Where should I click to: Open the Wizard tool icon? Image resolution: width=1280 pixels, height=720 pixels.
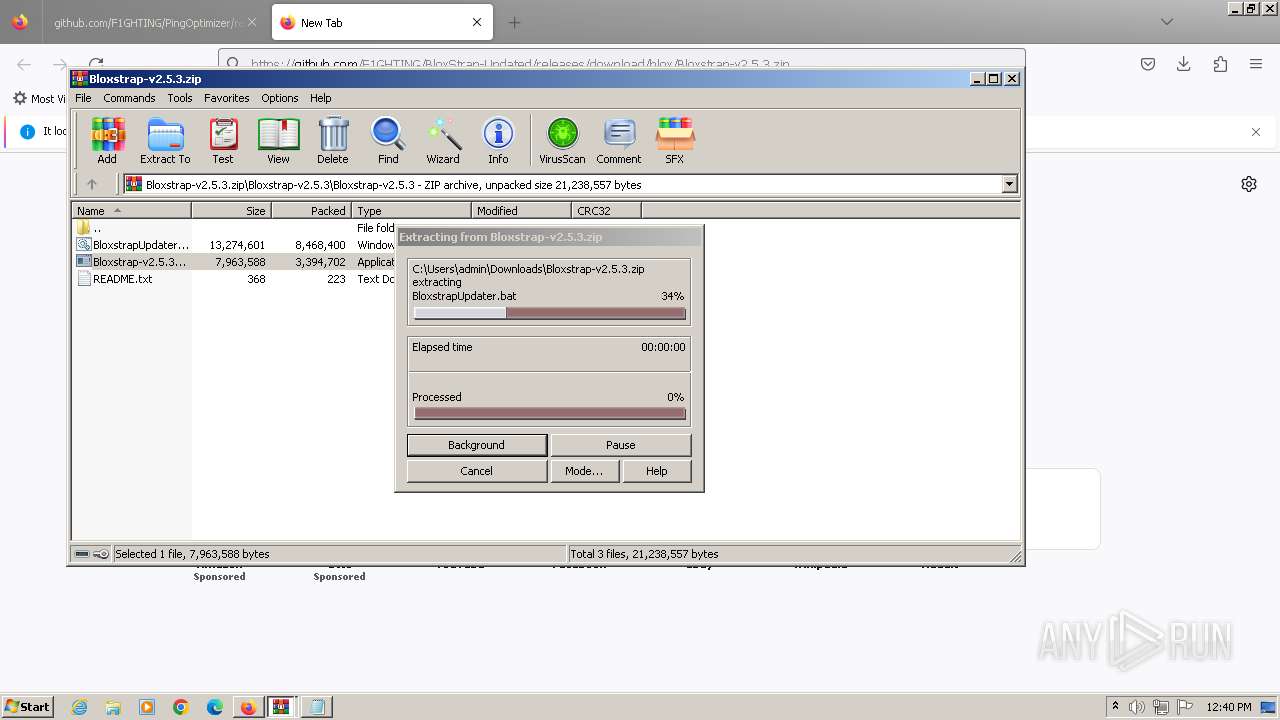pyautogui.click(x=443, y=140)
